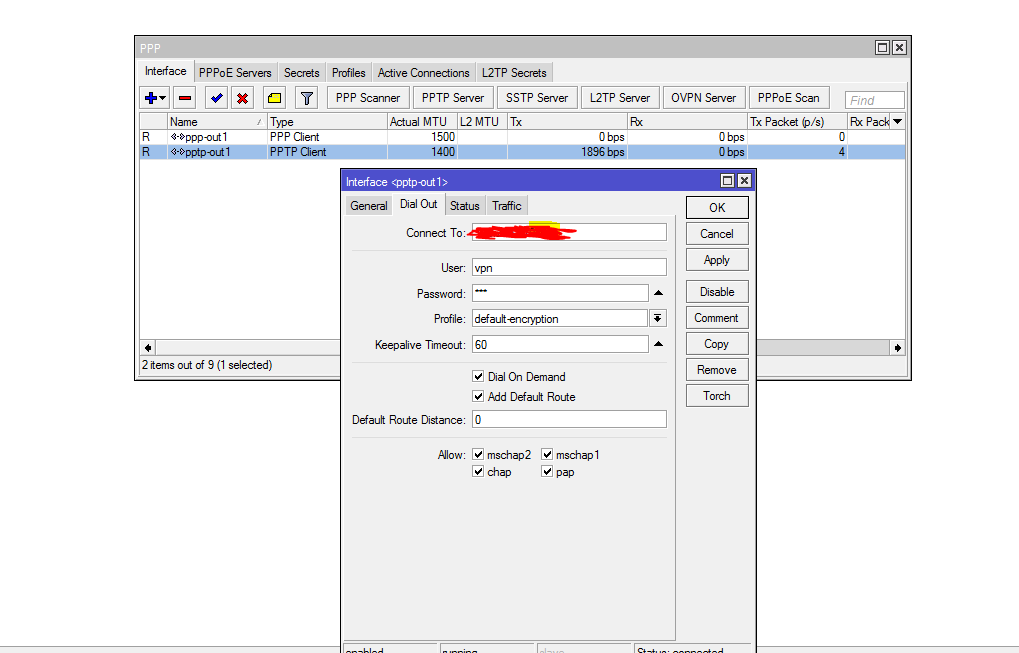This screenshot has height=653, width=1019.
Task: Open the PPTP Server settings button
Action: click(453, 98)
